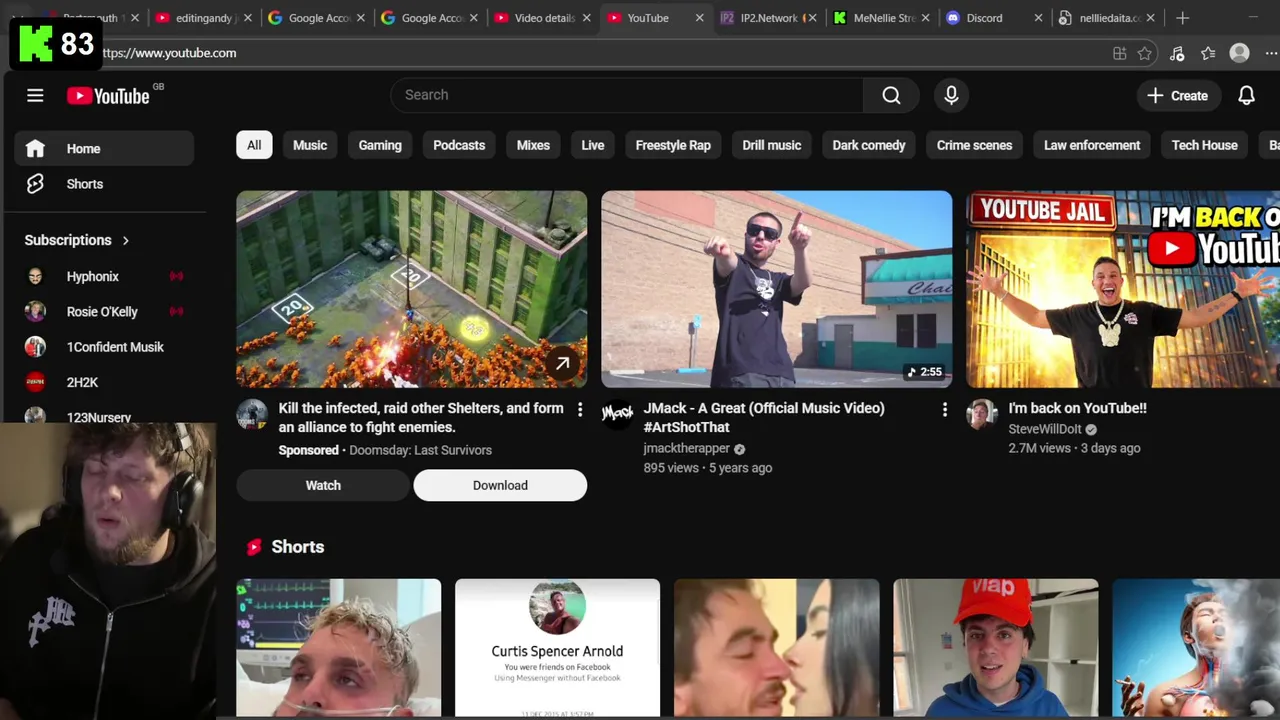Open JMack - A Great video title

[764, 418]
